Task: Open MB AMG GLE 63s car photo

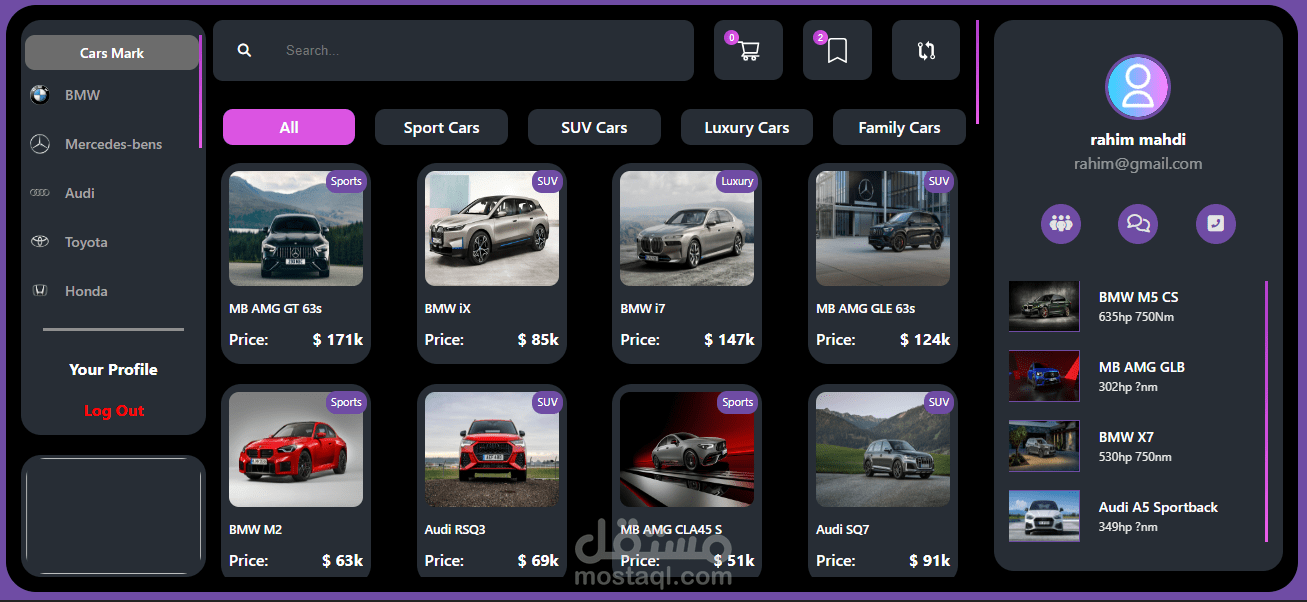Action: pos(883,228)
